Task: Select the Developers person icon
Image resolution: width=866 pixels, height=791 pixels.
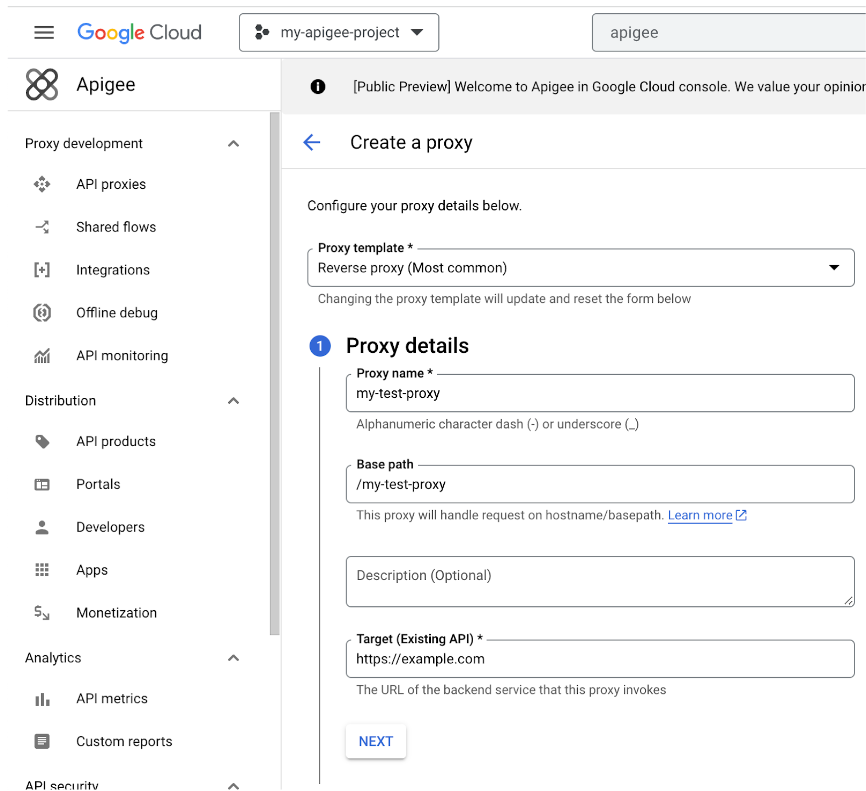Action: click(x=41, y=527)
